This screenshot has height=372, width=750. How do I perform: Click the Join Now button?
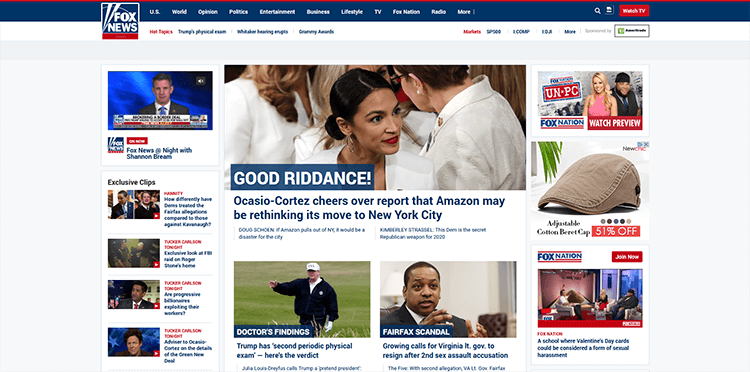[627, 257]
